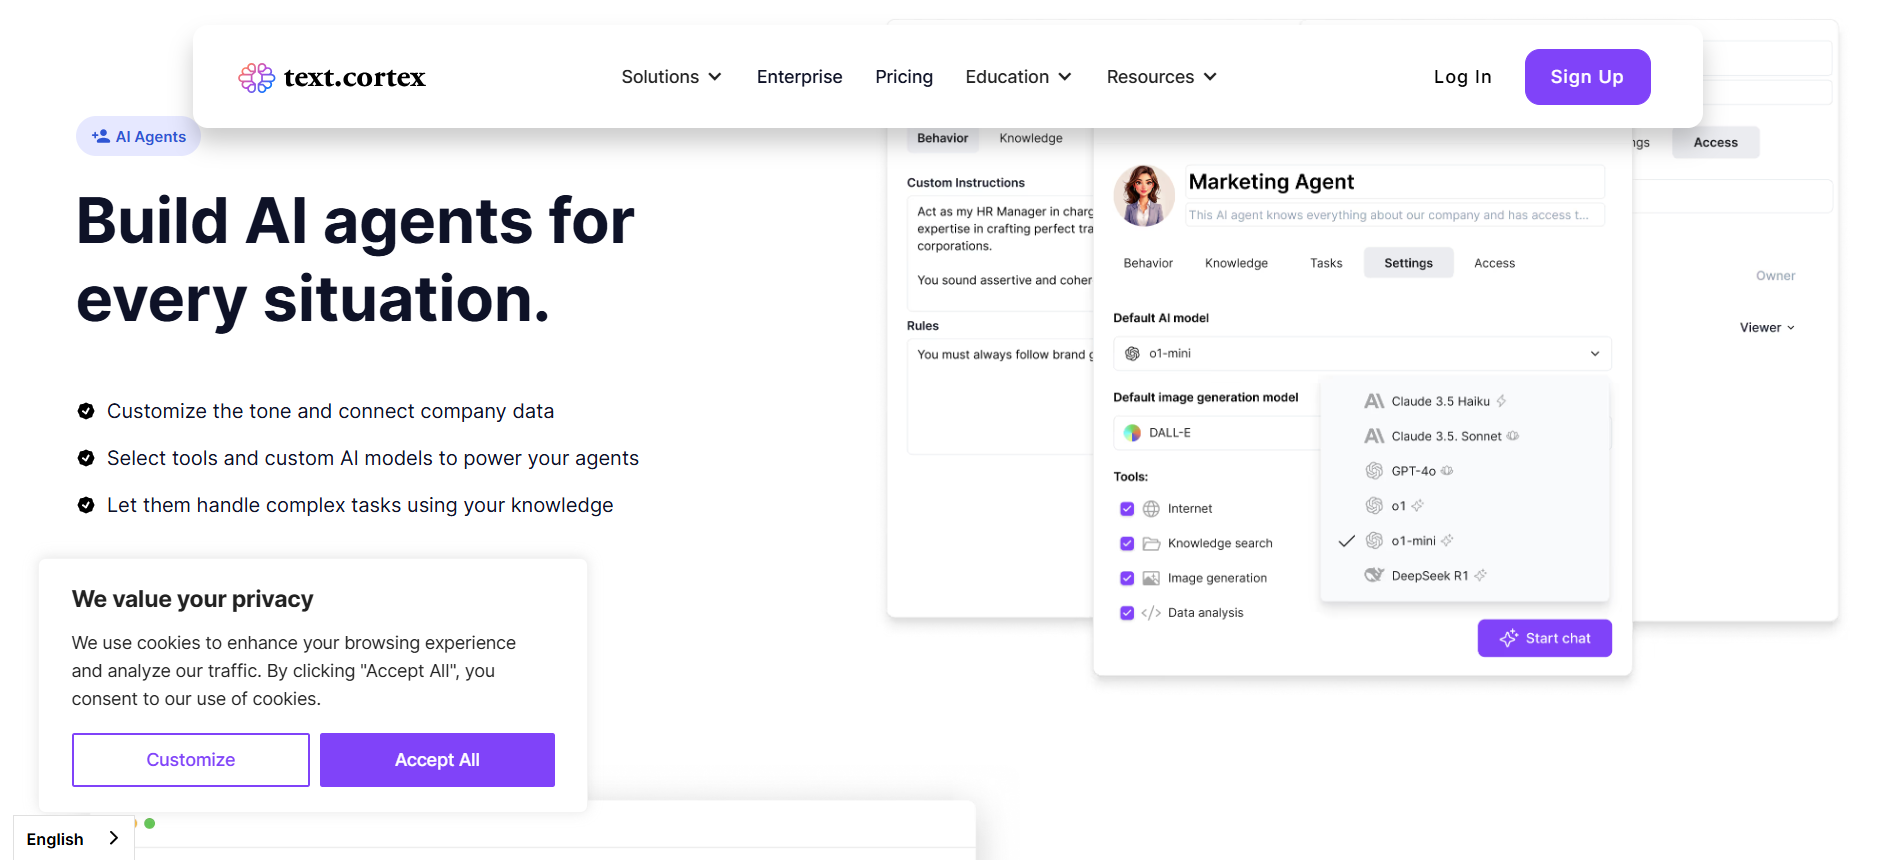Click the text.cortex brain logo icon
The width and height of the screenshot is (1881, 860).
tap(256, 77)
